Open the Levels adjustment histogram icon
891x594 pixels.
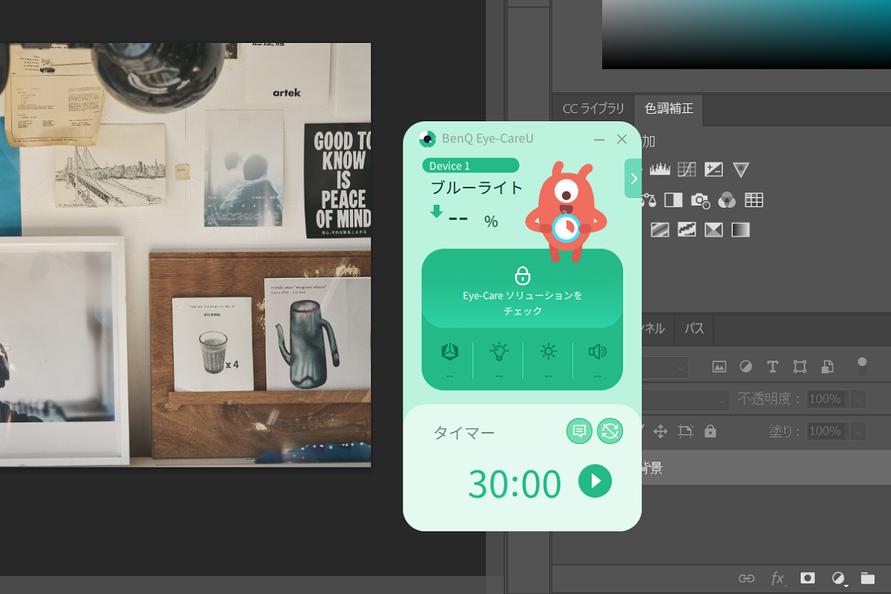(660, 169)
